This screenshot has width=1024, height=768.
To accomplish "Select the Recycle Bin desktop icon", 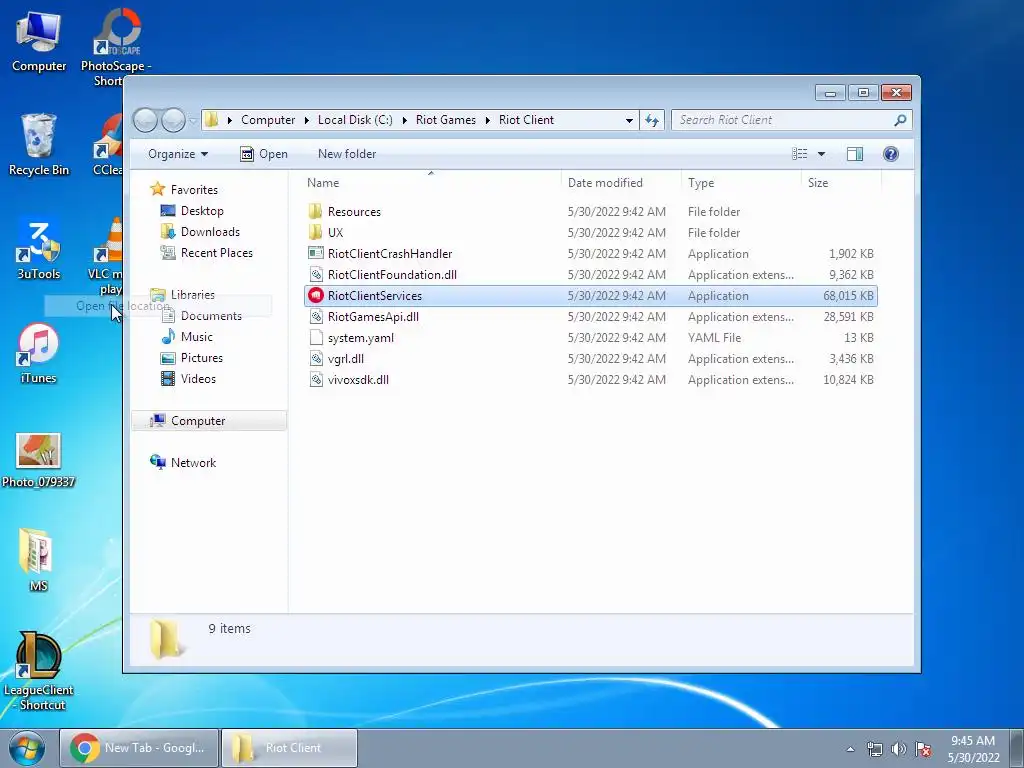I will pyautogui.click(x=39, y=145).
